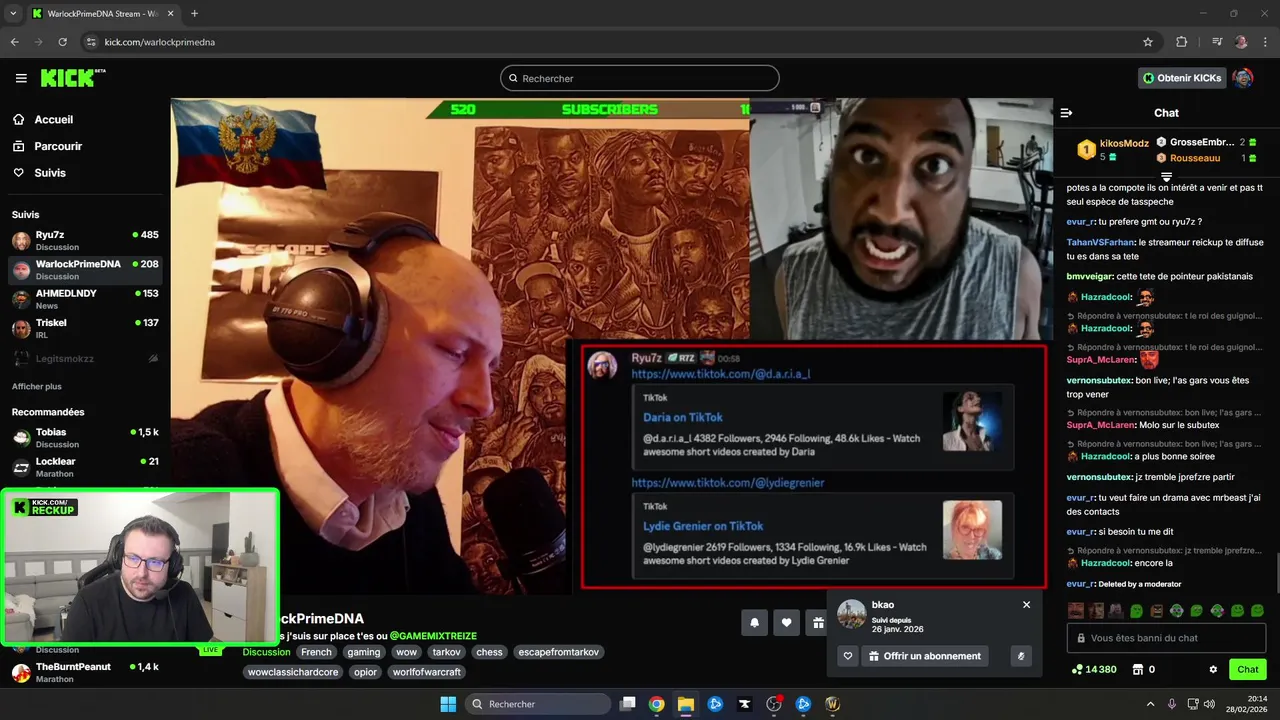Image resolution: width=1280 pixels, height=720 pixels.
Task: Open the tab search dropdown arrow
Action: pyautogui.click(x=13, y=14)
